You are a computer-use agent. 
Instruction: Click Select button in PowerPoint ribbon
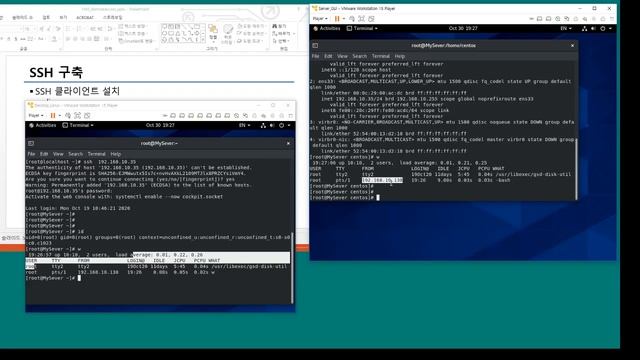281,41
